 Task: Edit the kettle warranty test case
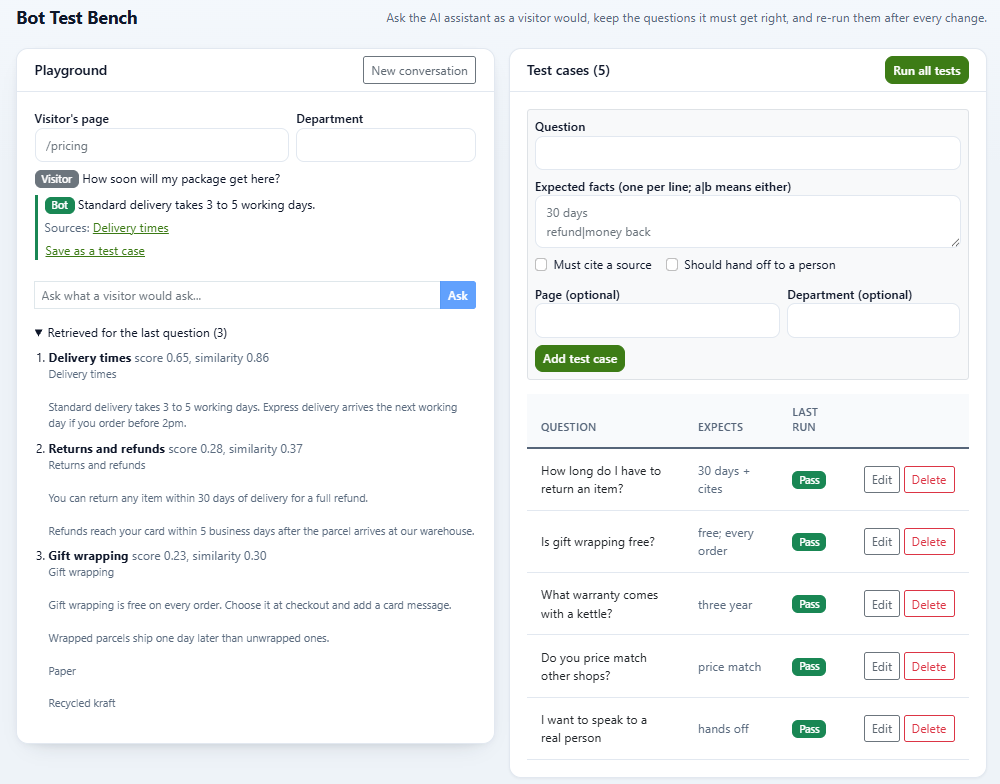pyautogui.click(x=881, y=604)
